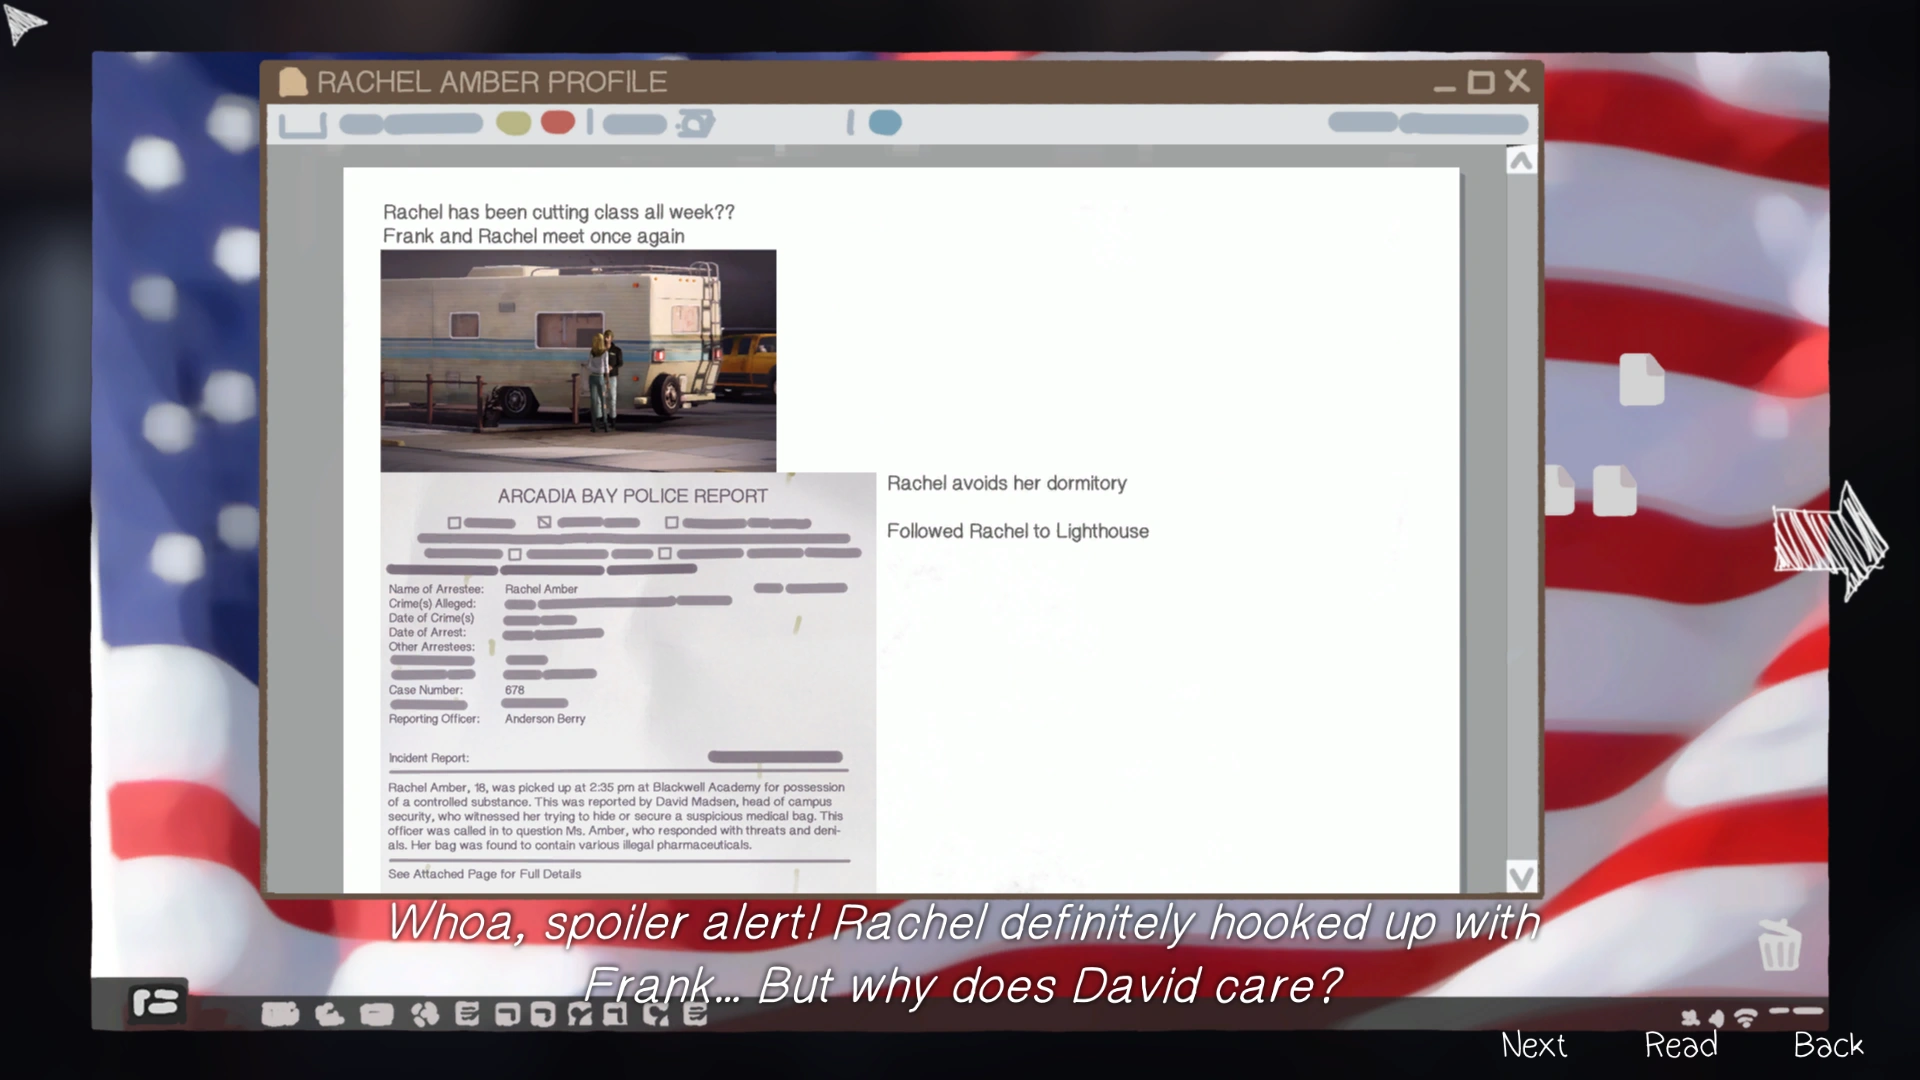1920x1080 pixels.
Task: Click the wifi icon in system tray
Action: click(x=1746, y=1018)
